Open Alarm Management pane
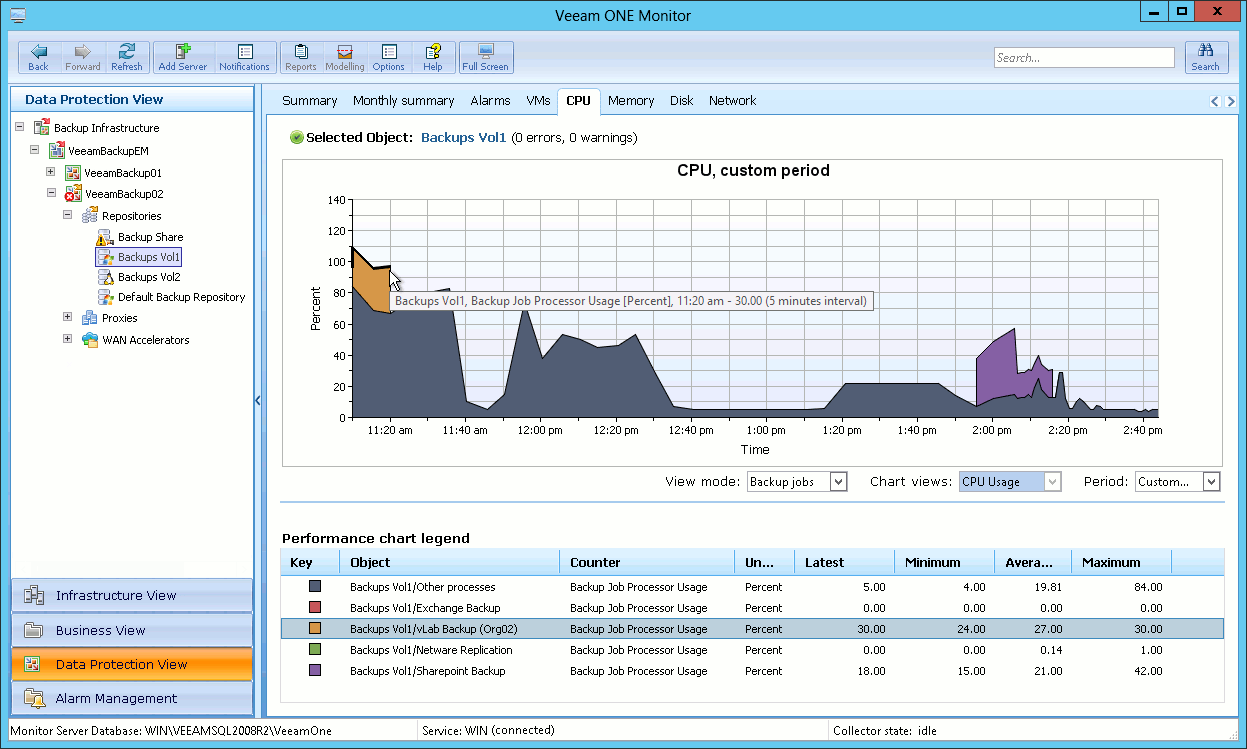Image resolution: width=1247 pixels, height=749 pixels. tap(132, 698)
